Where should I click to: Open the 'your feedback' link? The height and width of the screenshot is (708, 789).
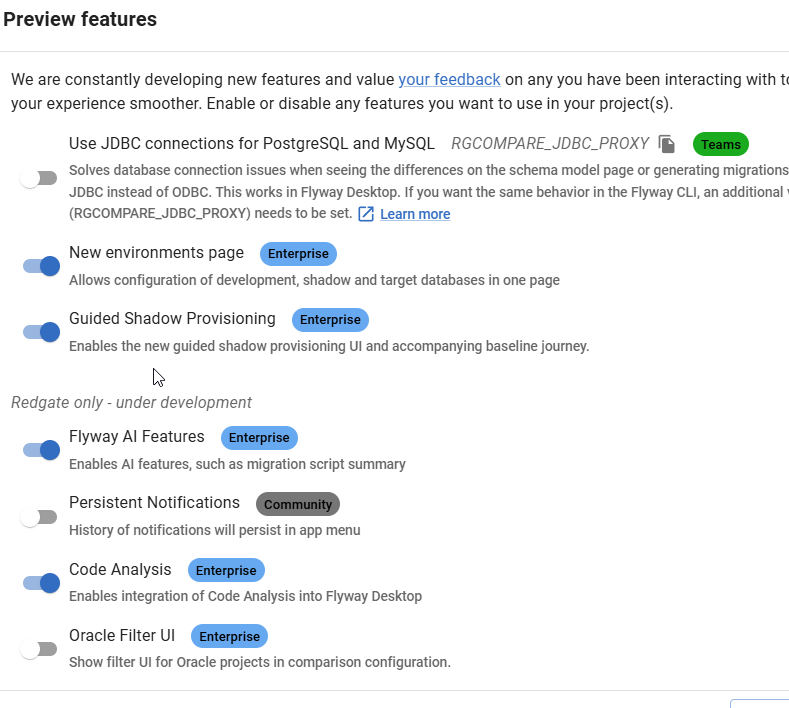point(449,79)
